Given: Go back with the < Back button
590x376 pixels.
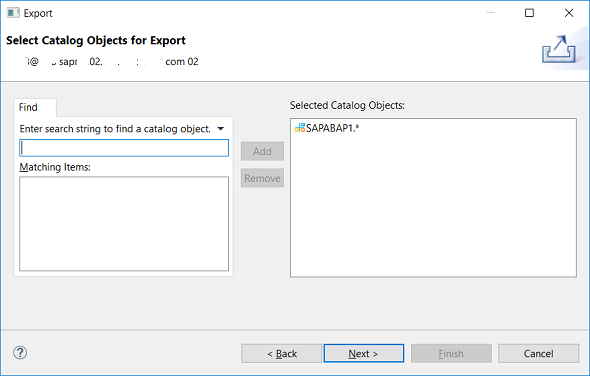Looking at the screenshot, I should (x=281, y=353).
